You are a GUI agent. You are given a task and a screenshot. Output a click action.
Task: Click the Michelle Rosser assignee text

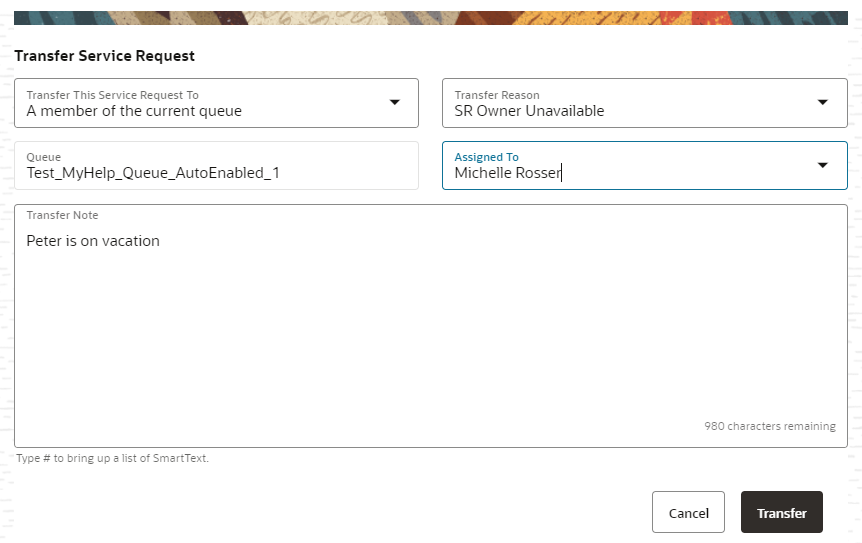click(507, 173)
